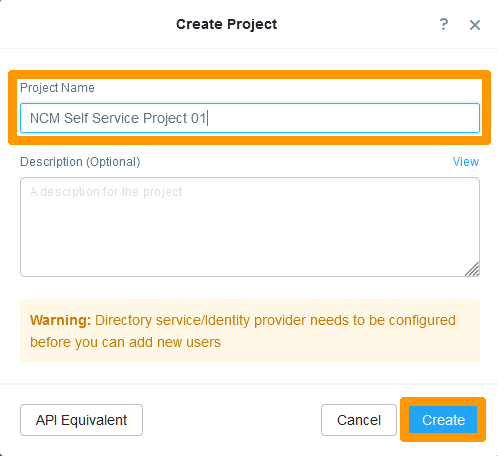
Task: Show the API Equivalent
Action: tap(81, 420)
